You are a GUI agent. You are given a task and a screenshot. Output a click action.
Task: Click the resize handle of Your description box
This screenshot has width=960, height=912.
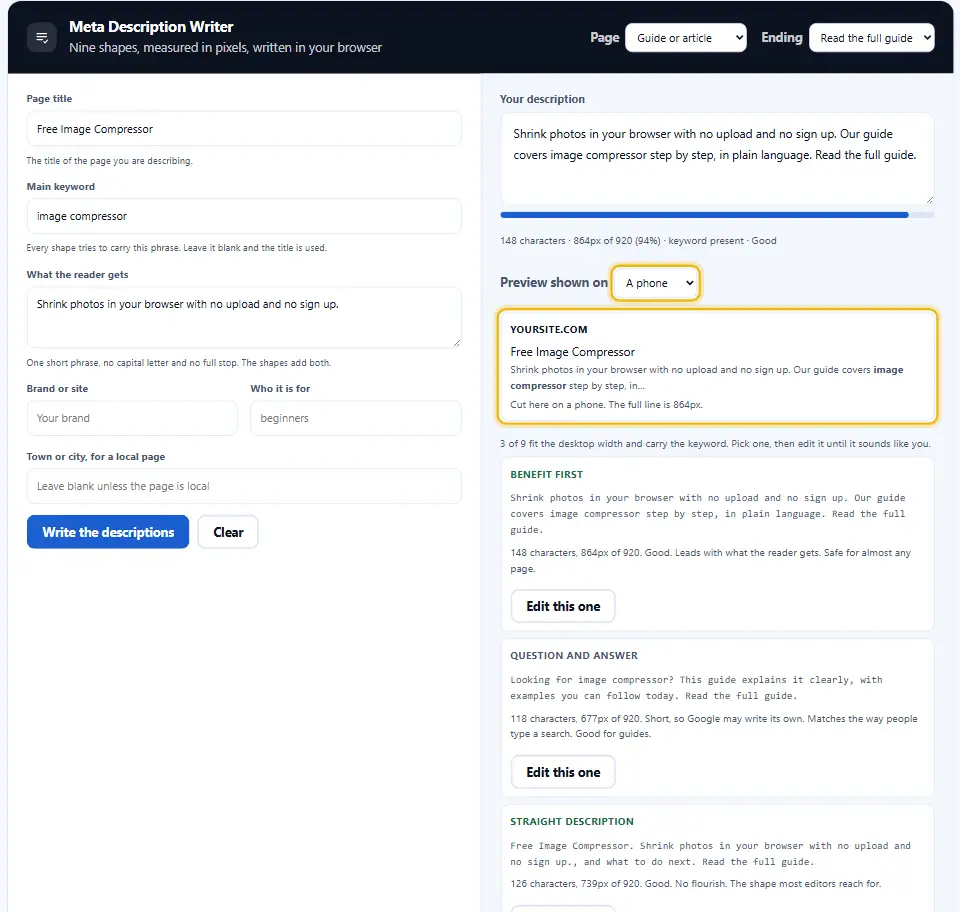point(929,200)
